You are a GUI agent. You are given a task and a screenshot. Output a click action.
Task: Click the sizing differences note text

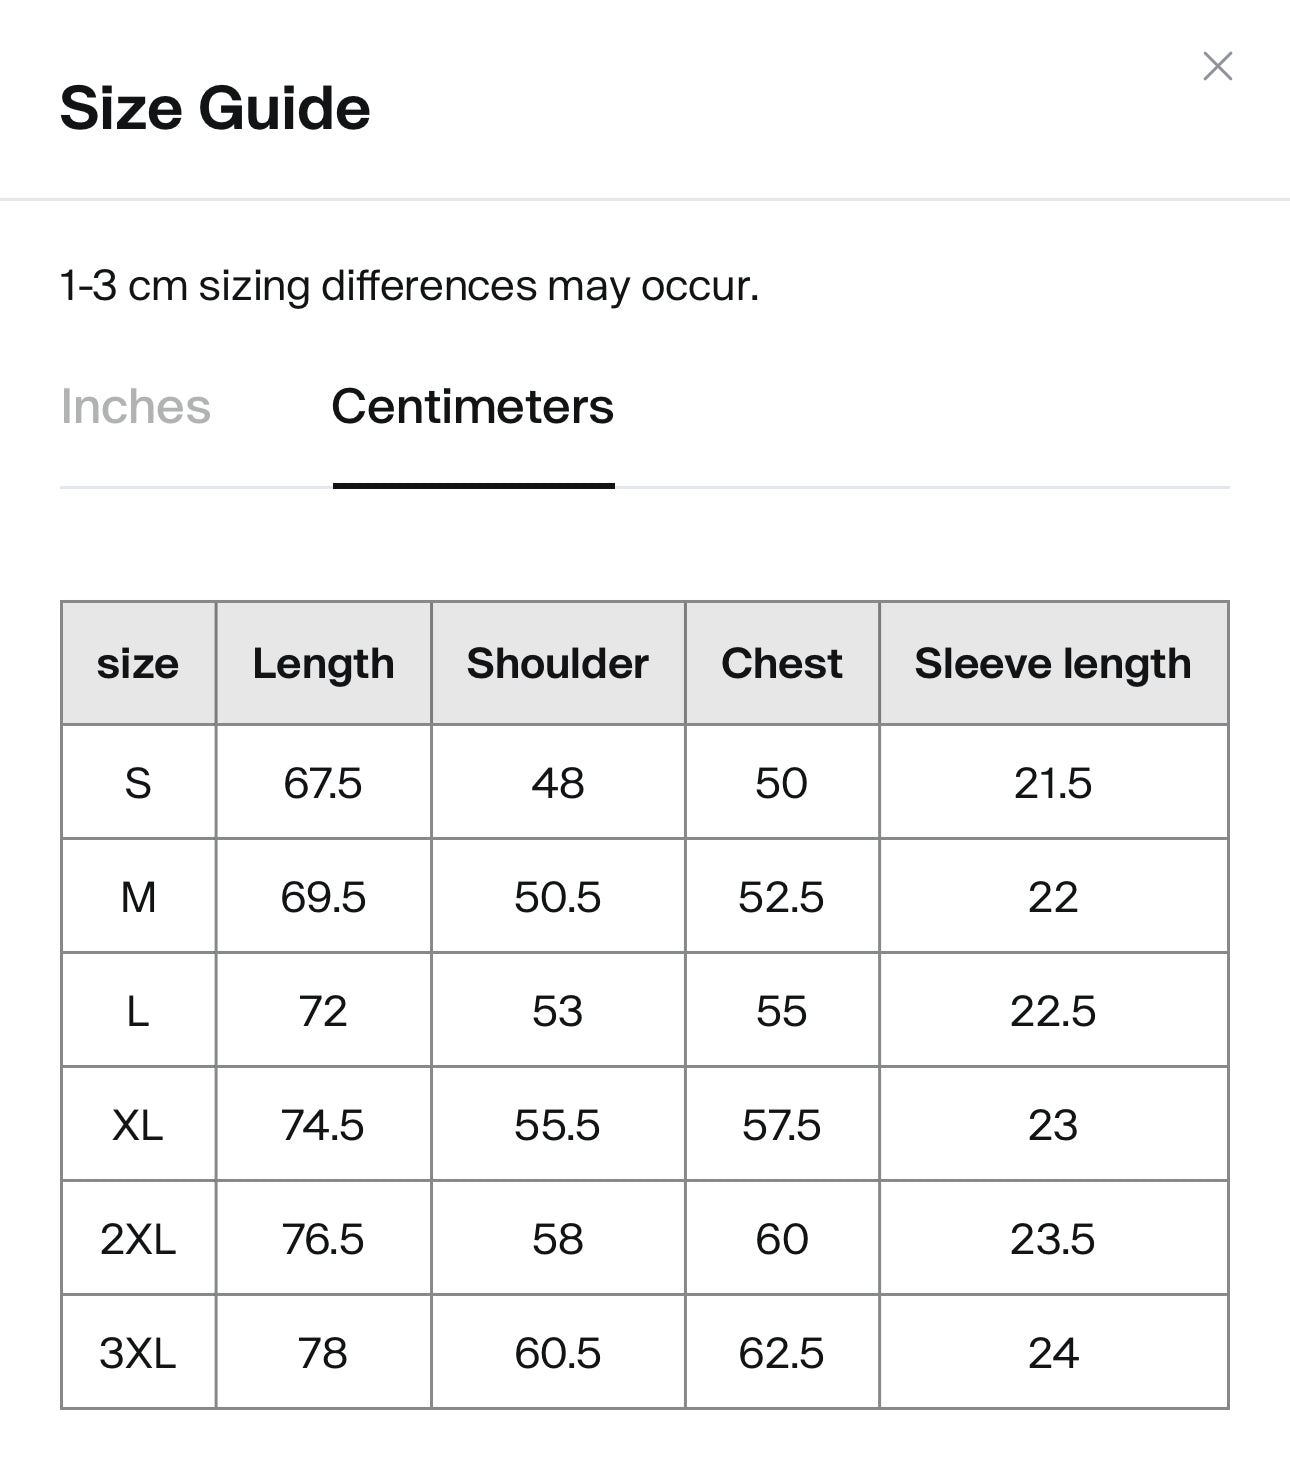point(410,286)
